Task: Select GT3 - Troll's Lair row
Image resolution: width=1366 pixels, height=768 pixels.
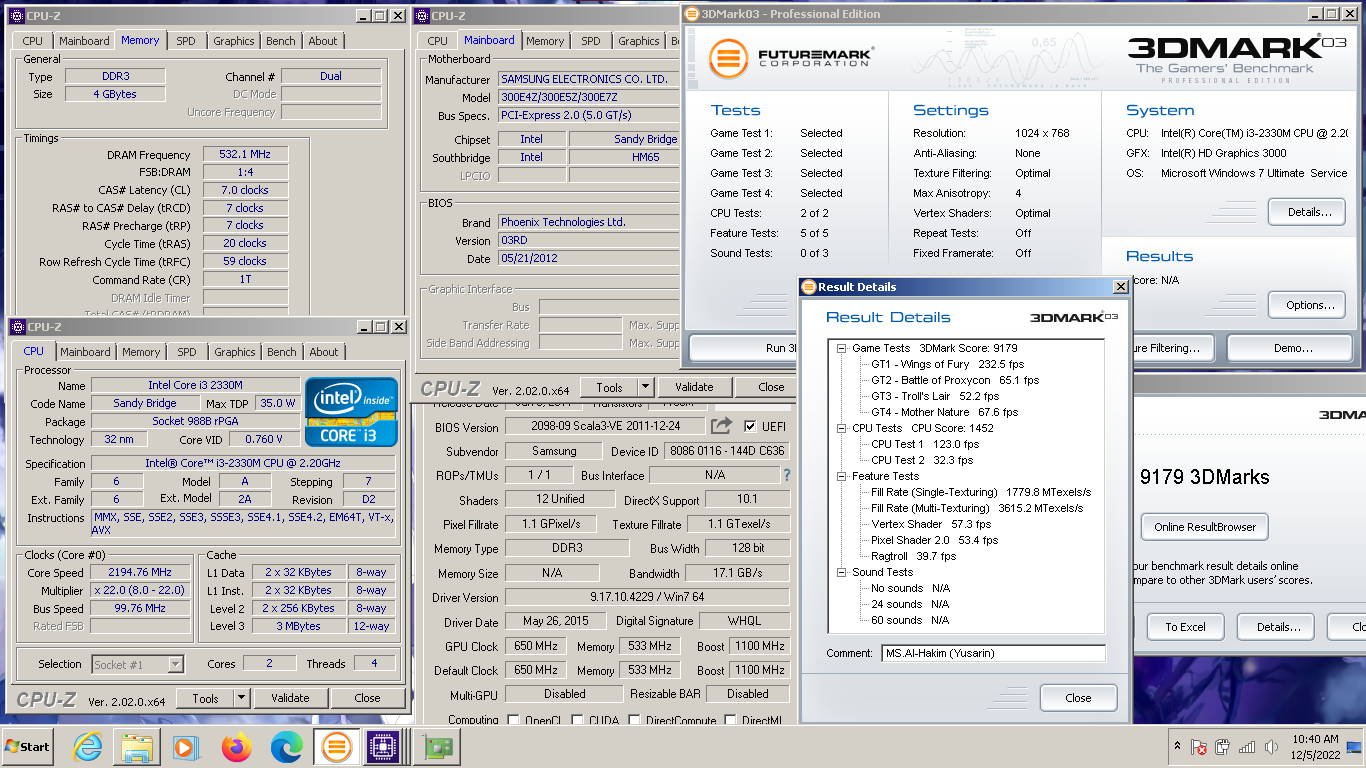Action: tap(935, 396)
